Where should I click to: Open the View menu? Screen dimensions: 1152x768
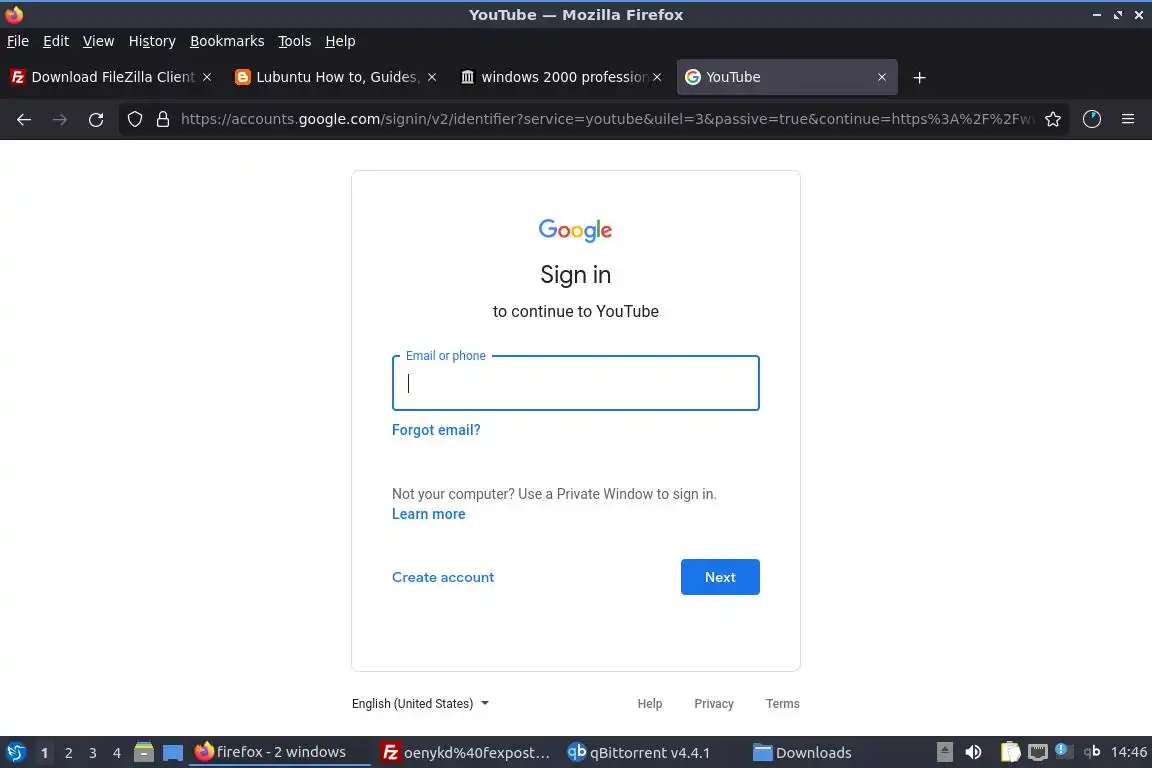click(x=98, y=41)
